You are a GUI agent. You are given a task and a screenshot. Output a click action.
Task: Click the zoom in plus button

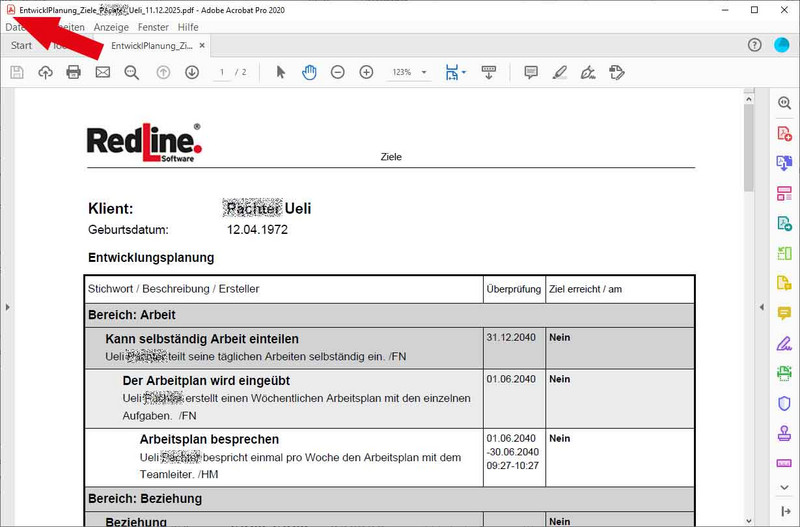(366, 72)
